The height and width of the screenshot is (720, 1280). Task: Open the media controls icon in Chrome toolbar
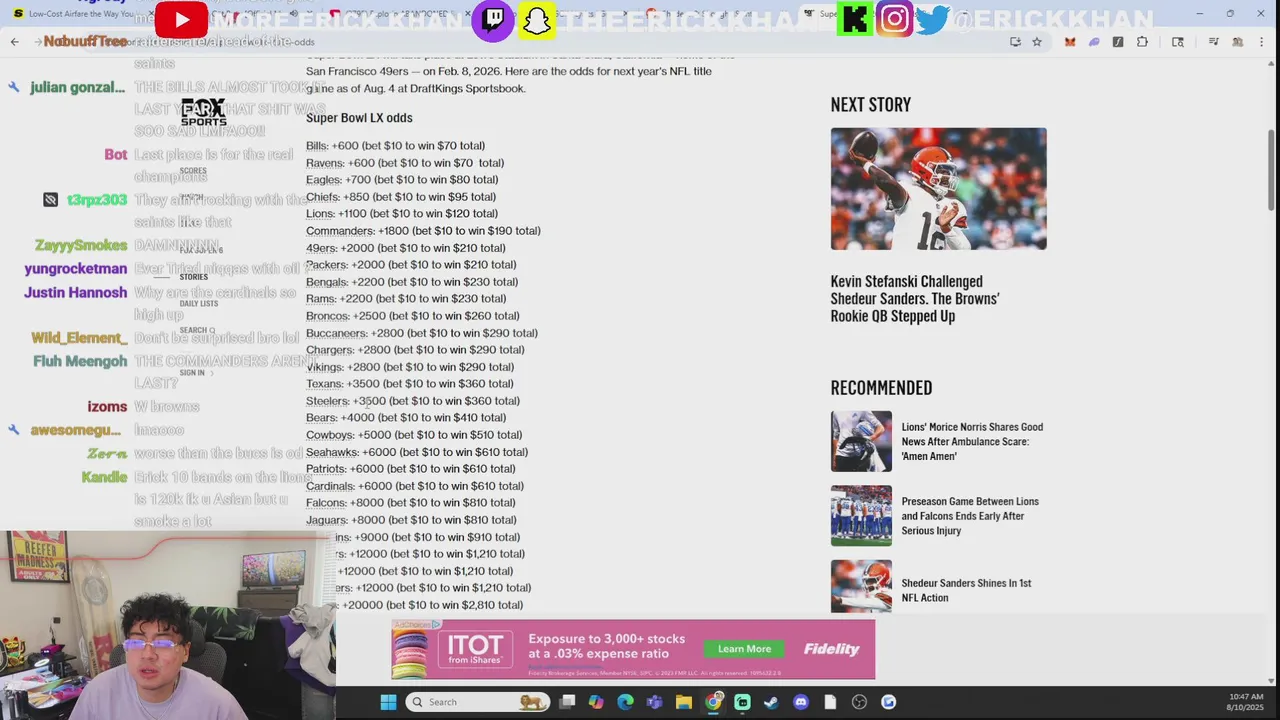pyautogui.click(x=1214, y=42)
